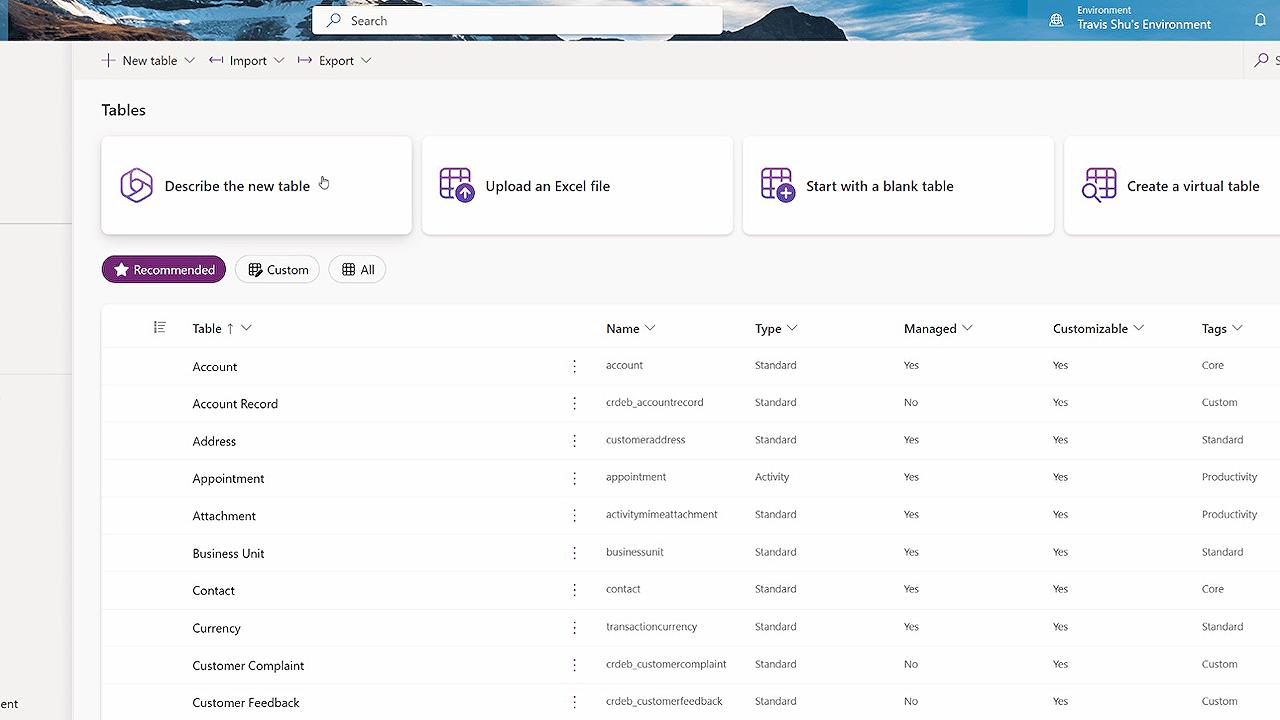Open more commands for the Account table
The image size is (1280, 720).
pos(575,366)
